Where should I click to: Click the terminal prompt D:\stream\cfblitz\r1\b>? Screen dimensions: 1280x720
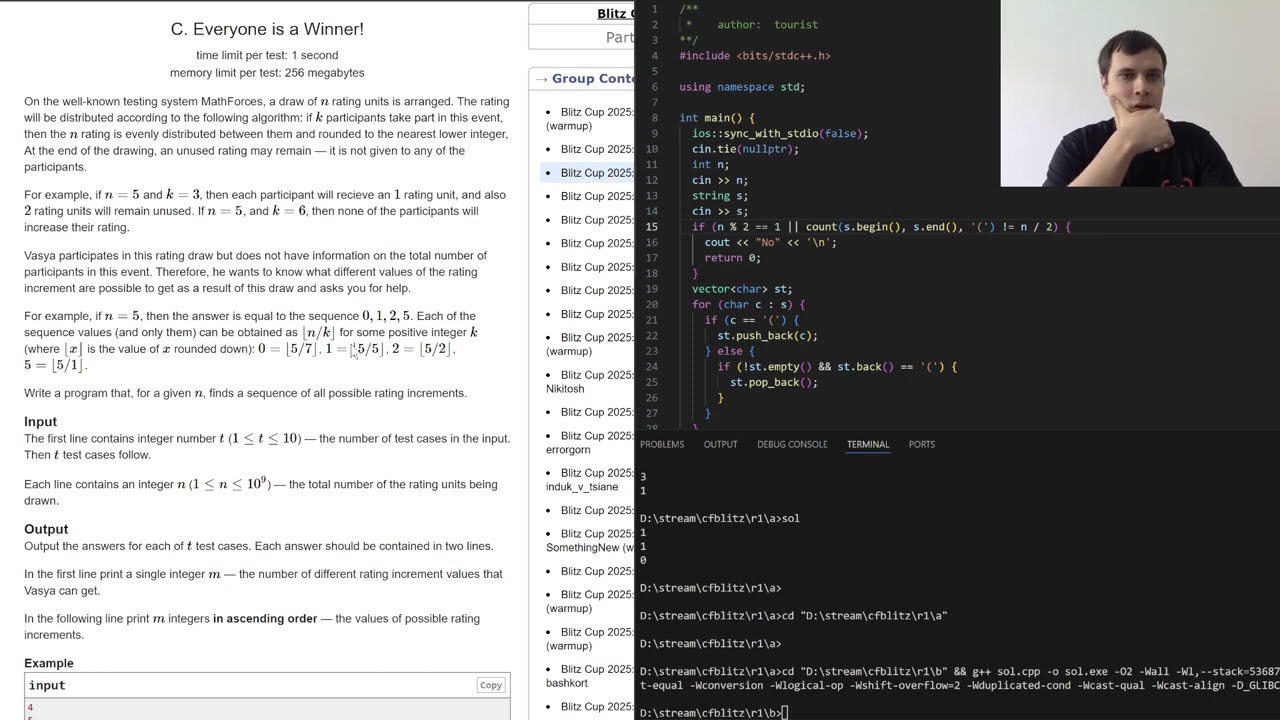[x=711, y=713]
